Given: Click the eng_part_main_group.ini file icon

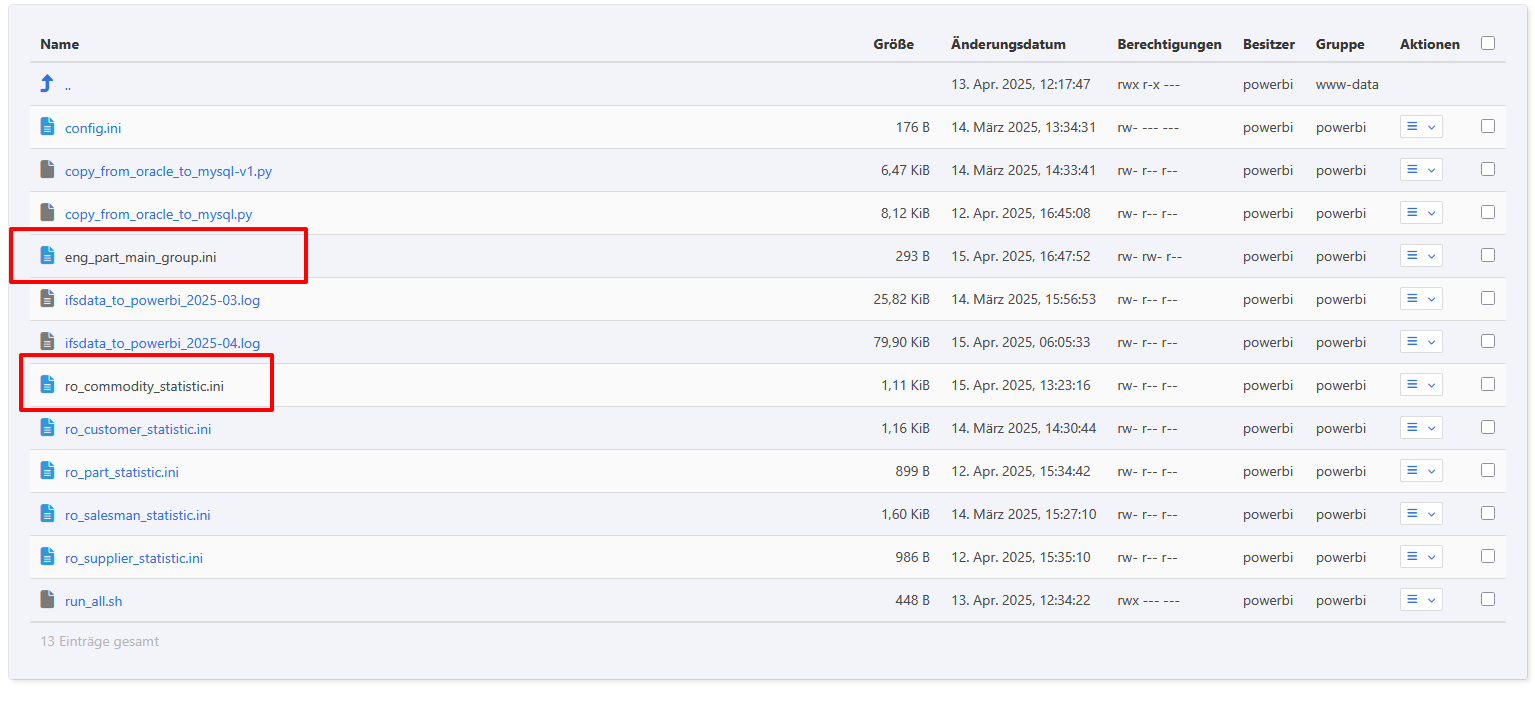Looking at the screenshot, I should 47,256.
